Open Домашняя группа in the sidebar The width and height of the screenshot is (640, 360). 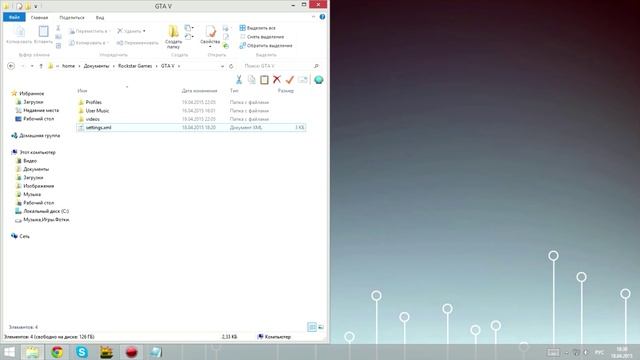[x=40, y=136]
